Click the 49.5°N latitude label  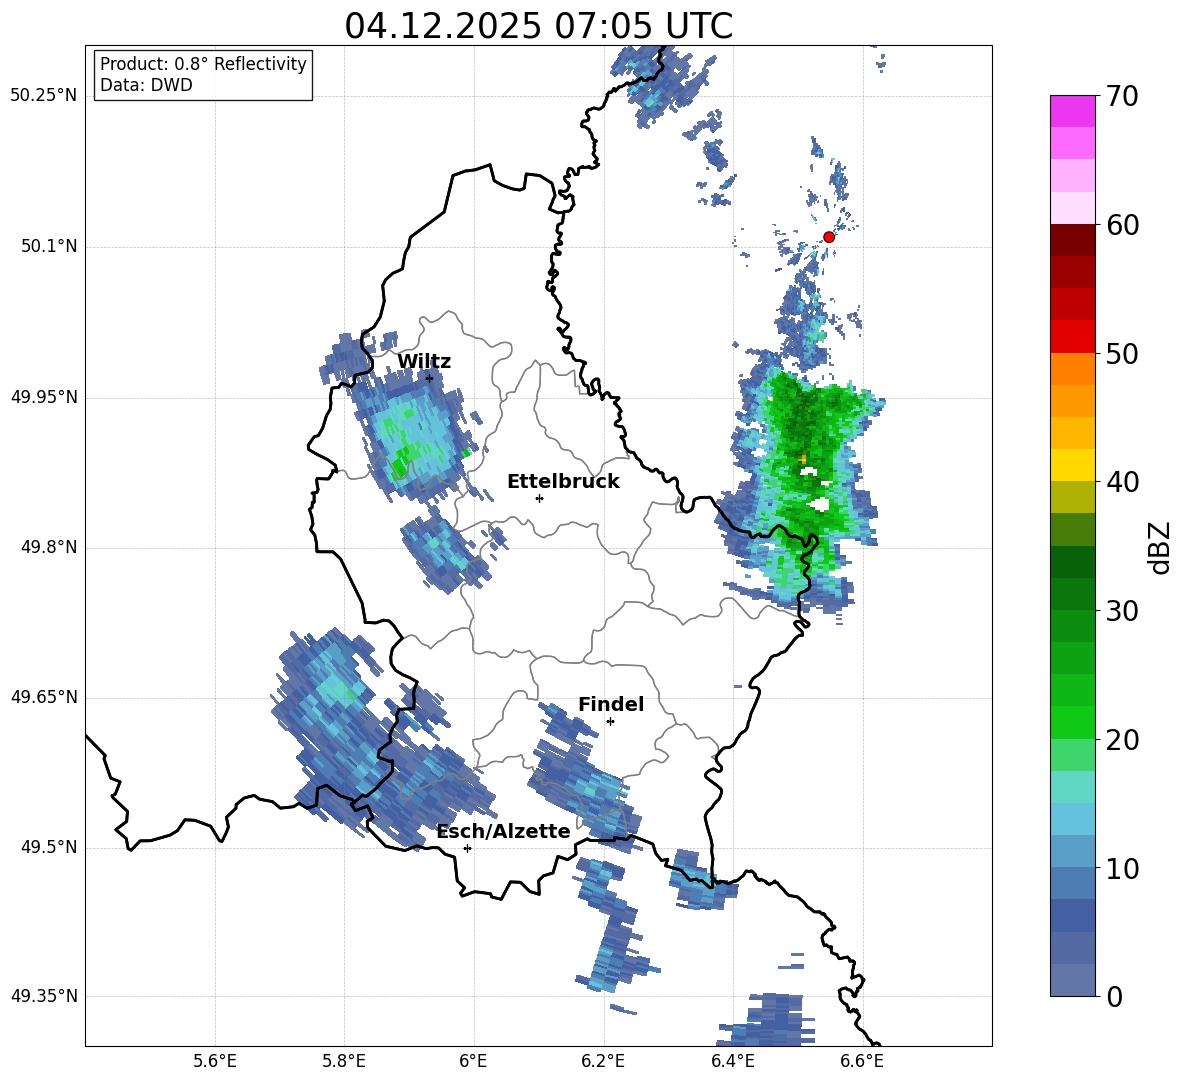point(49,847)
